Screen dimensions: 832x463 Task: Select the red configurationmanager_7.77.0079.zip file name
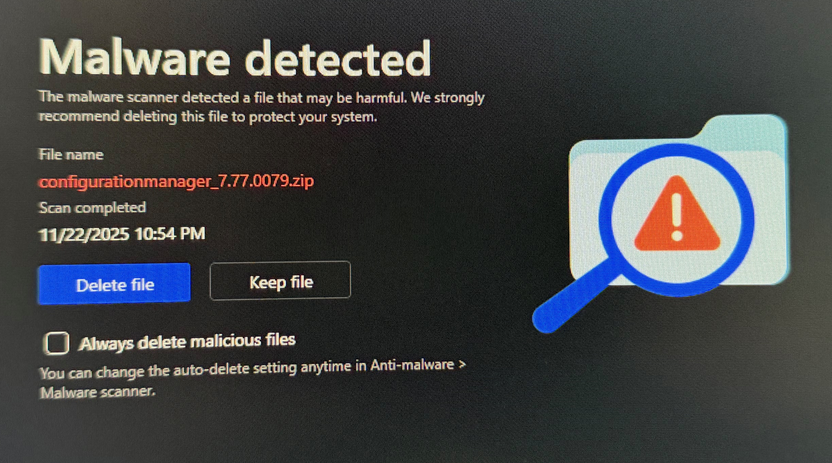point(176,181)
